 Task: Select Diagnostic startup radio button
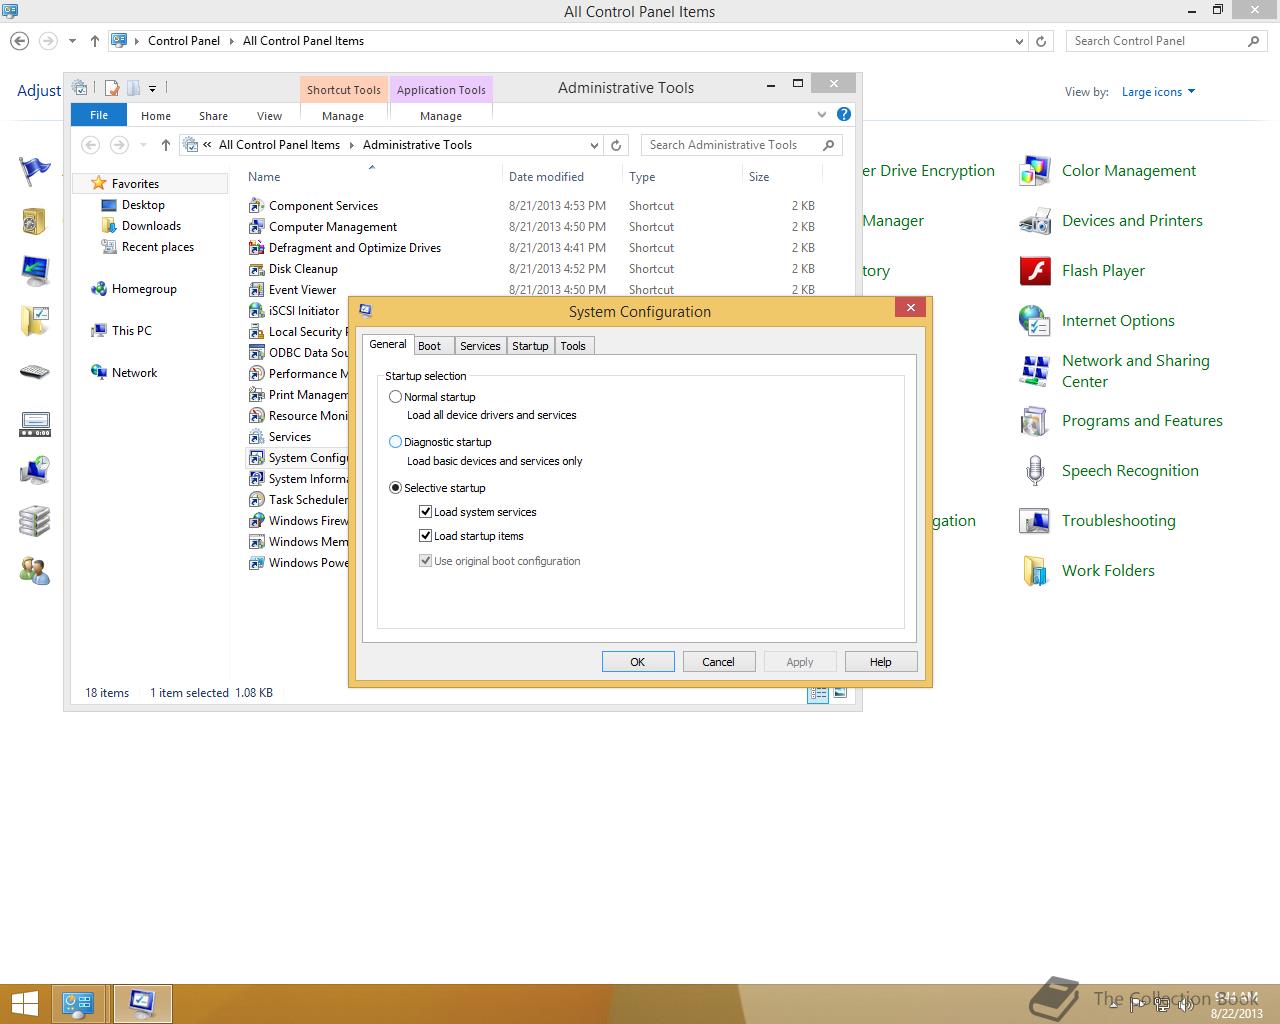pyautogui.click(x=395, y=442)
